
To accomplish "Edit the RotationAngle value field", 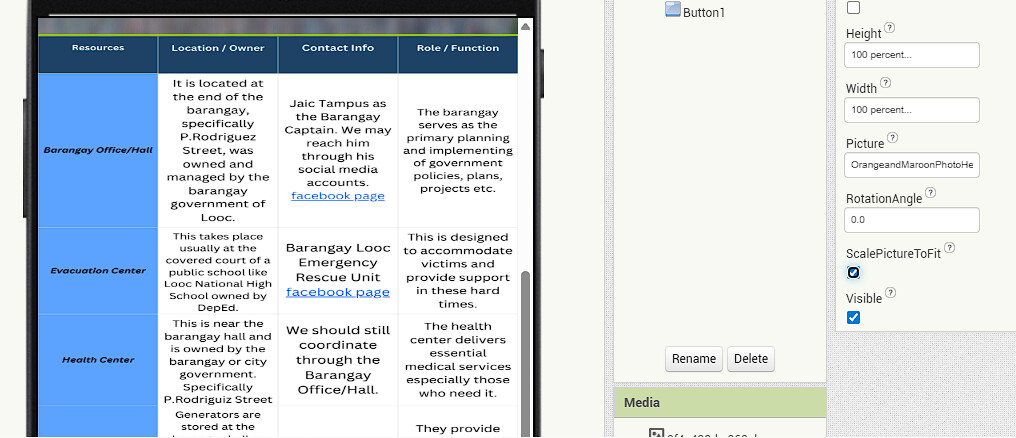I will pyautogui.click(x=912, y=220).
